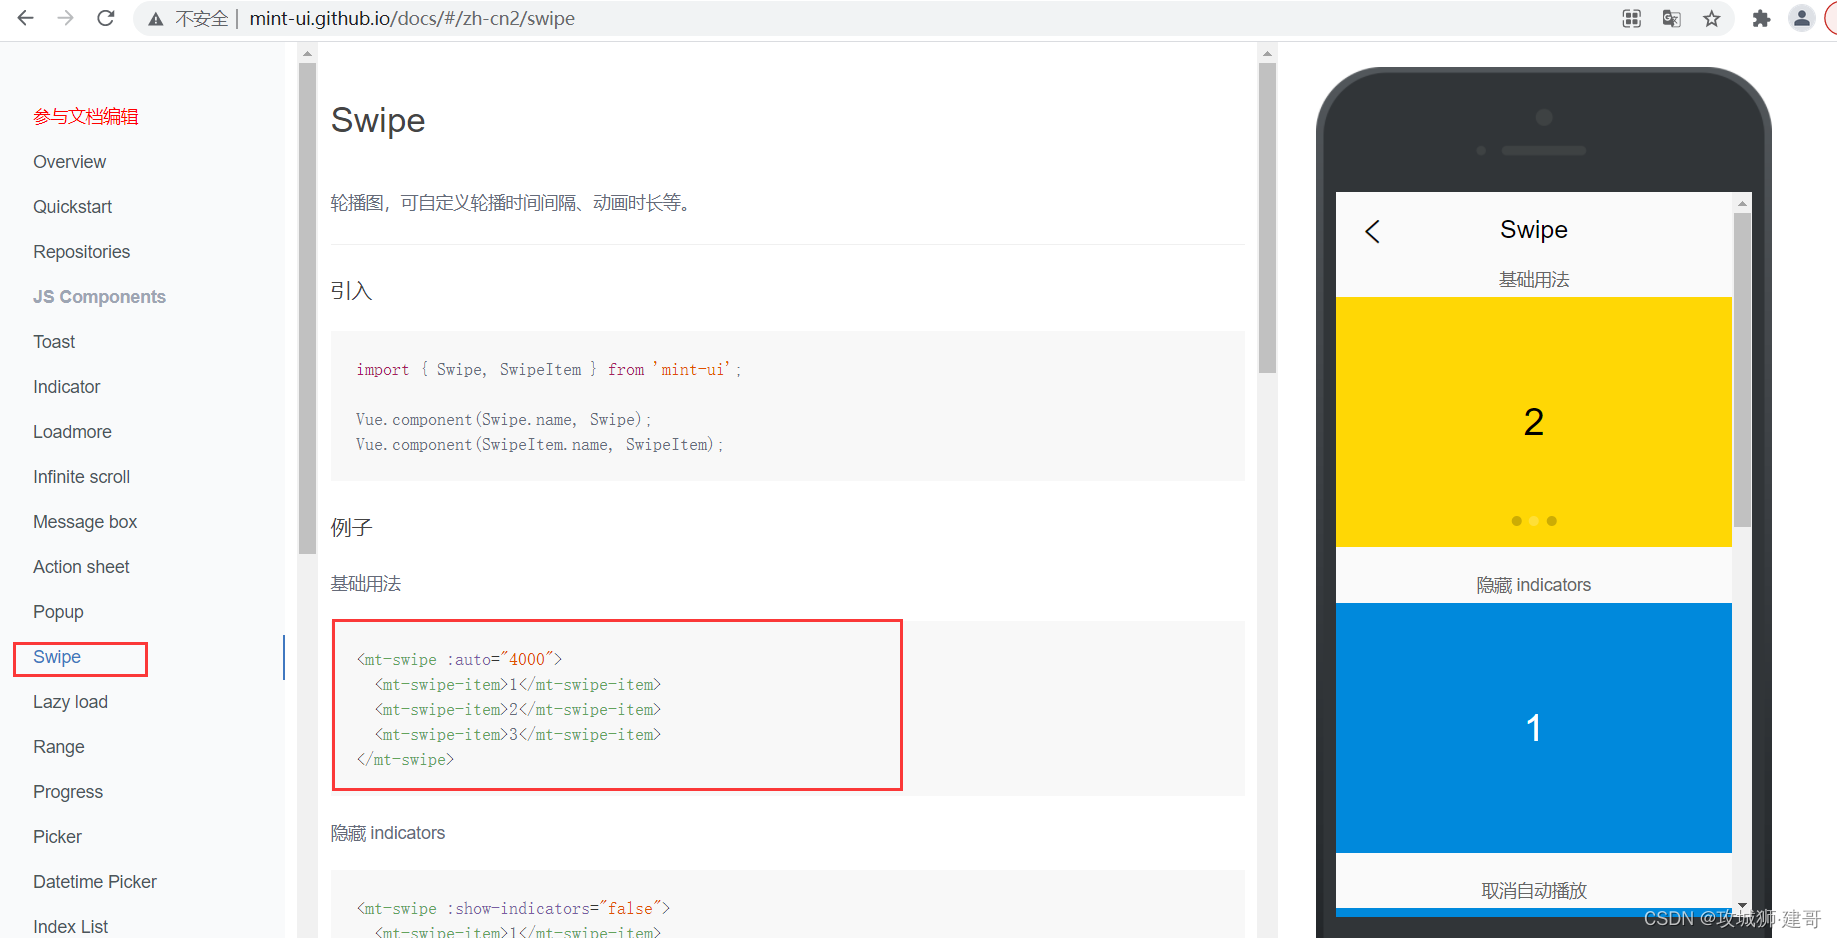Open the extensions puzzle icon
Image resolution: width=1837 pixels, height=938 pixels.
click(1762, 18)
